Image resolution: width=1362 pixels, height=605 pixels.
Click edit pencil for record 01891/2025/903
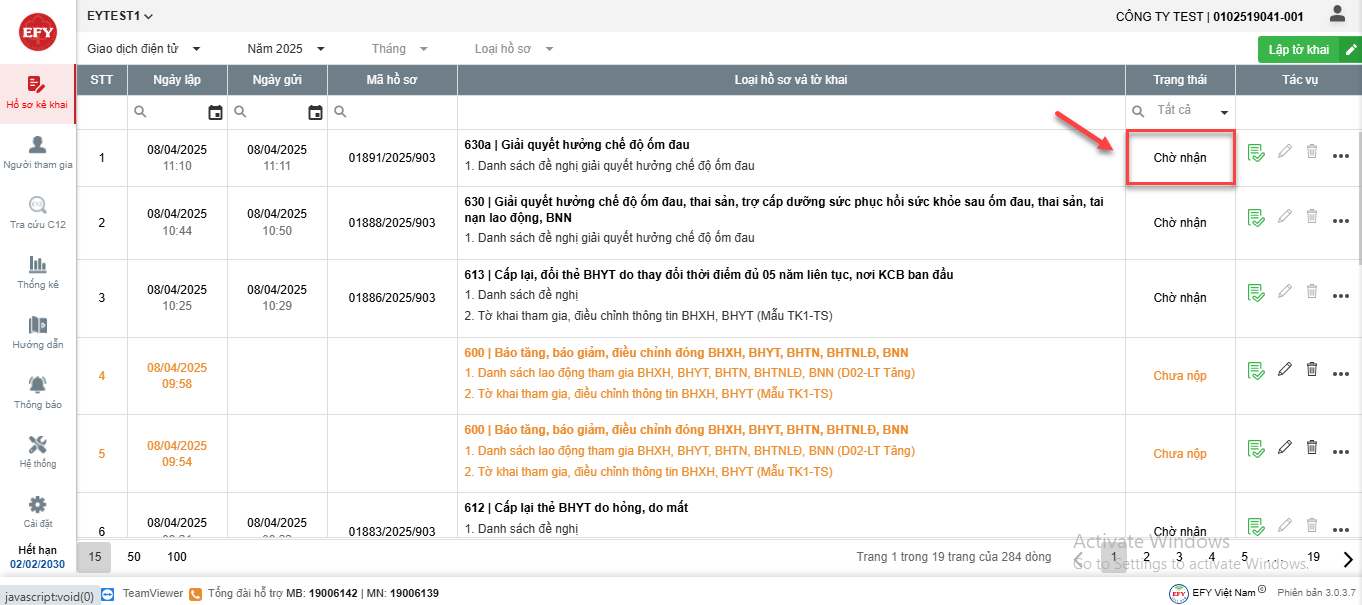(1285, 152)
